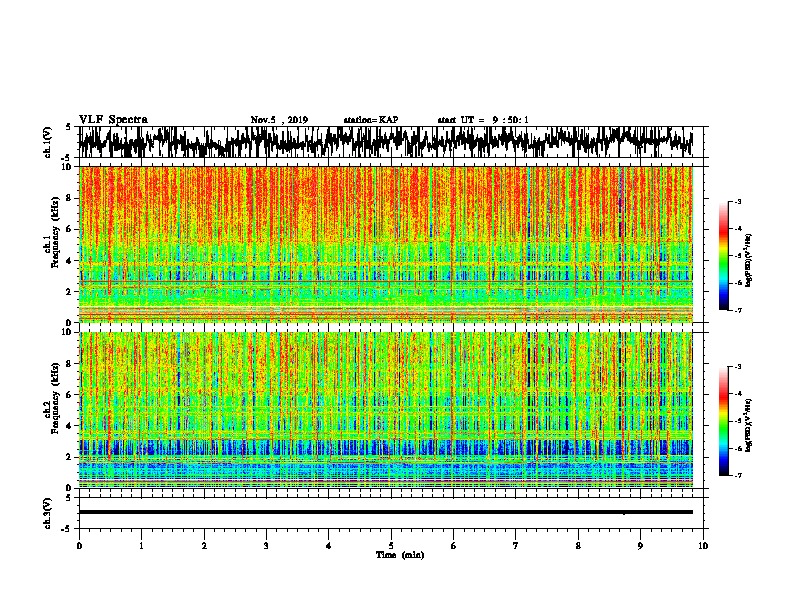Select the ch.2 "Frequency (kHz)" axis label

55,397
